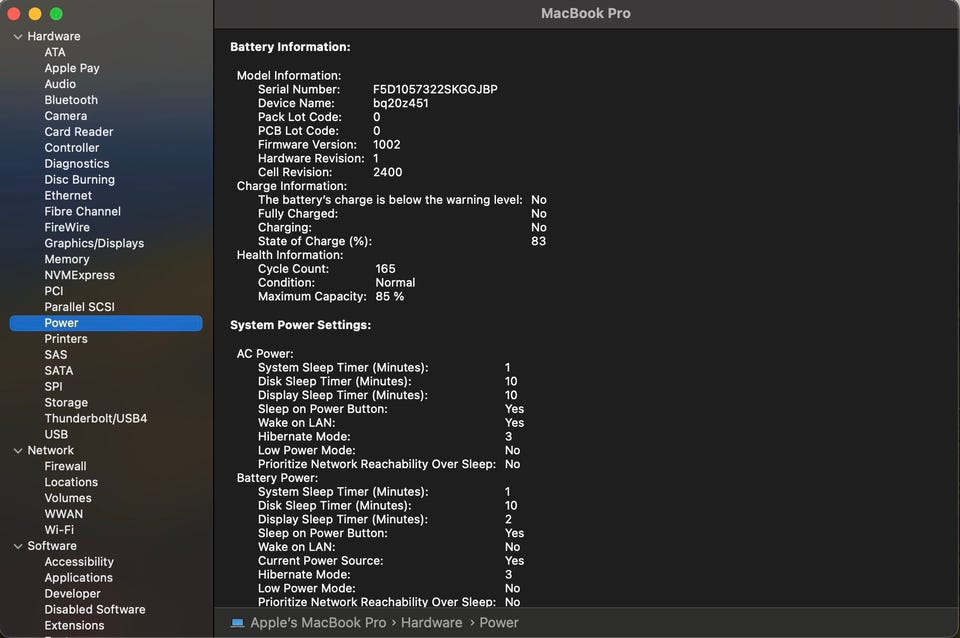Click the laptop icon in path bar

coord(237,622)
